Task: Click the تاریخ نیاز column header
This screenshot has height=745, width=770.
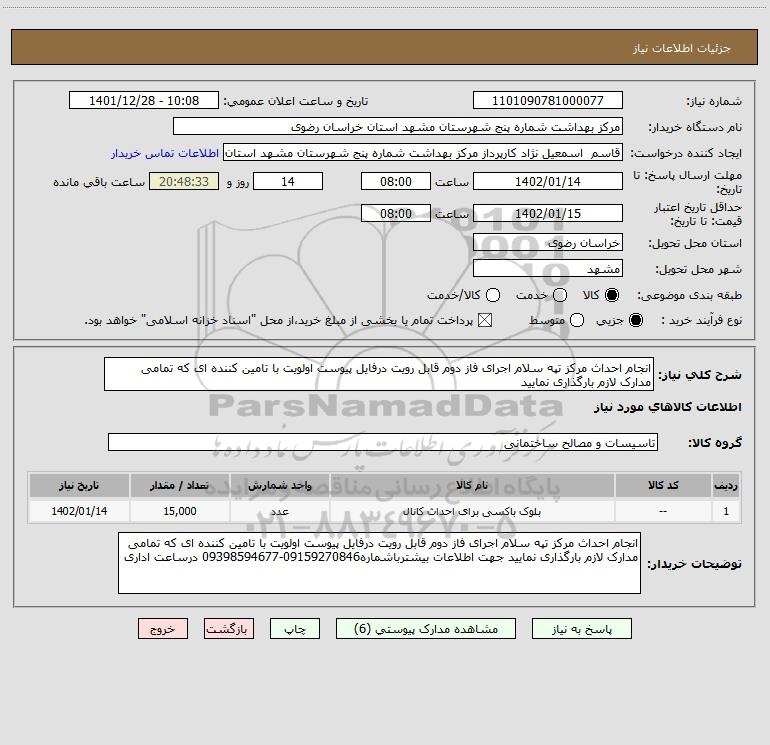Action: (79, 485)
